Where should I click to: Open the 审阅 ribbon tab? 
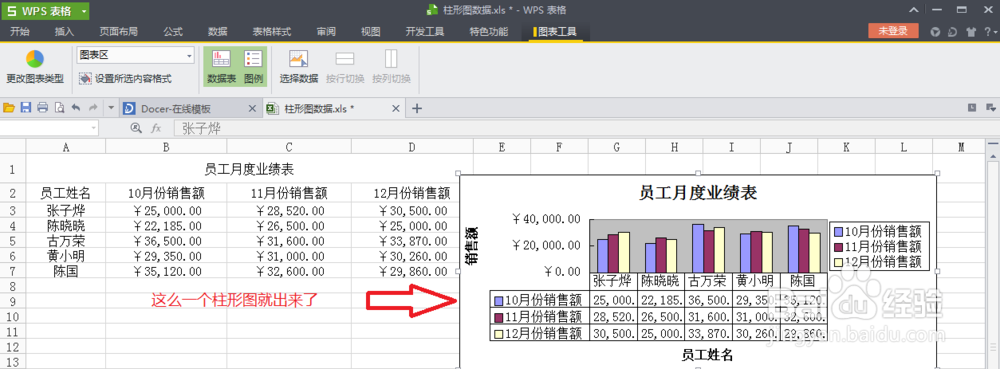point(326,31)
